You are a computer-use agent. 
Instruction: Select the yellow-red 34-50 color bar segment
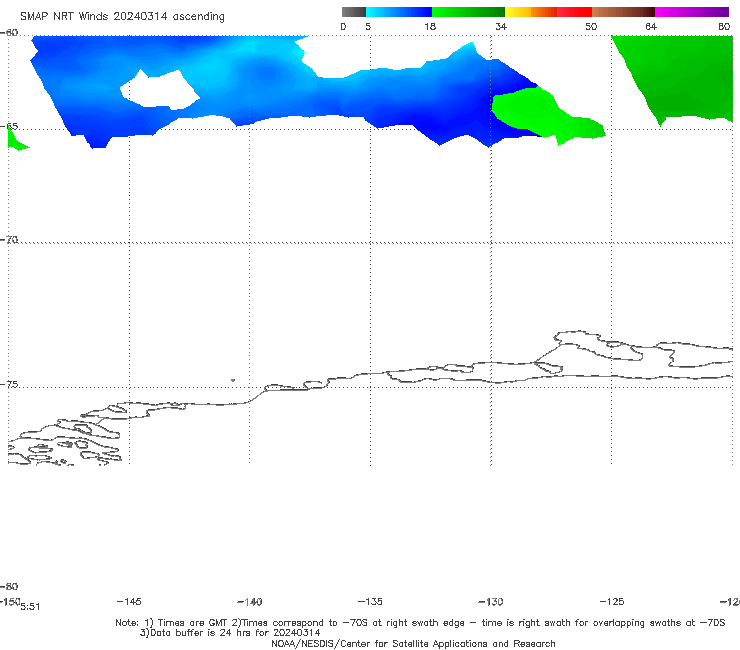(548, 12)
